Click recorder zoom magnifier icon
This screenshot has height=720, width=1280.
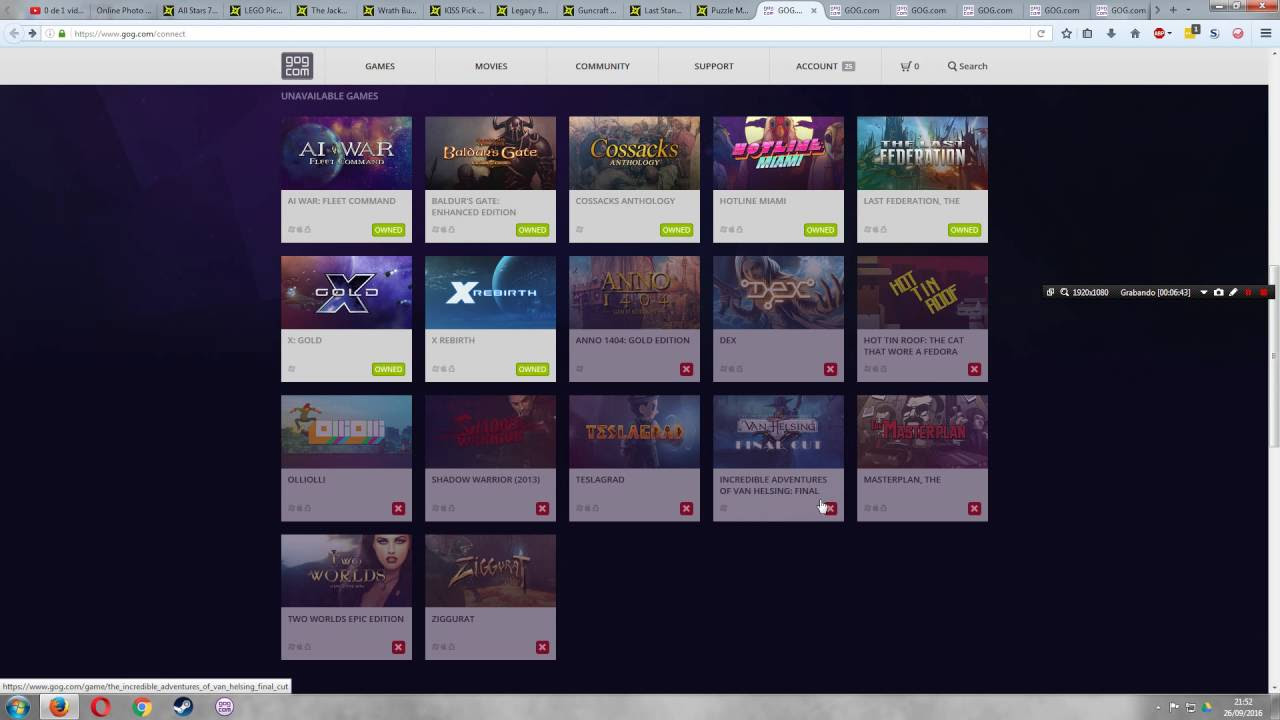pos(1065,292)
